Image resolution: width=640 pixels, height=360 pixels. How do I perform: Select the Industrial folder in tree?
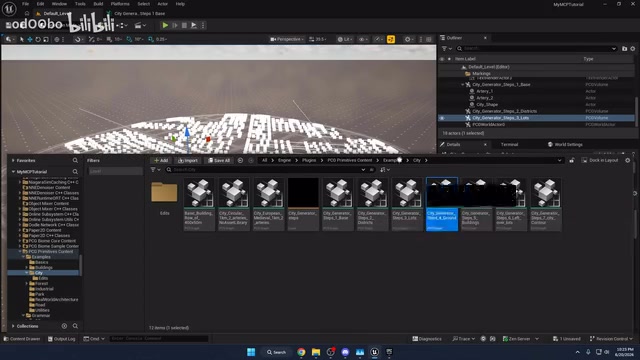point(44,289)
